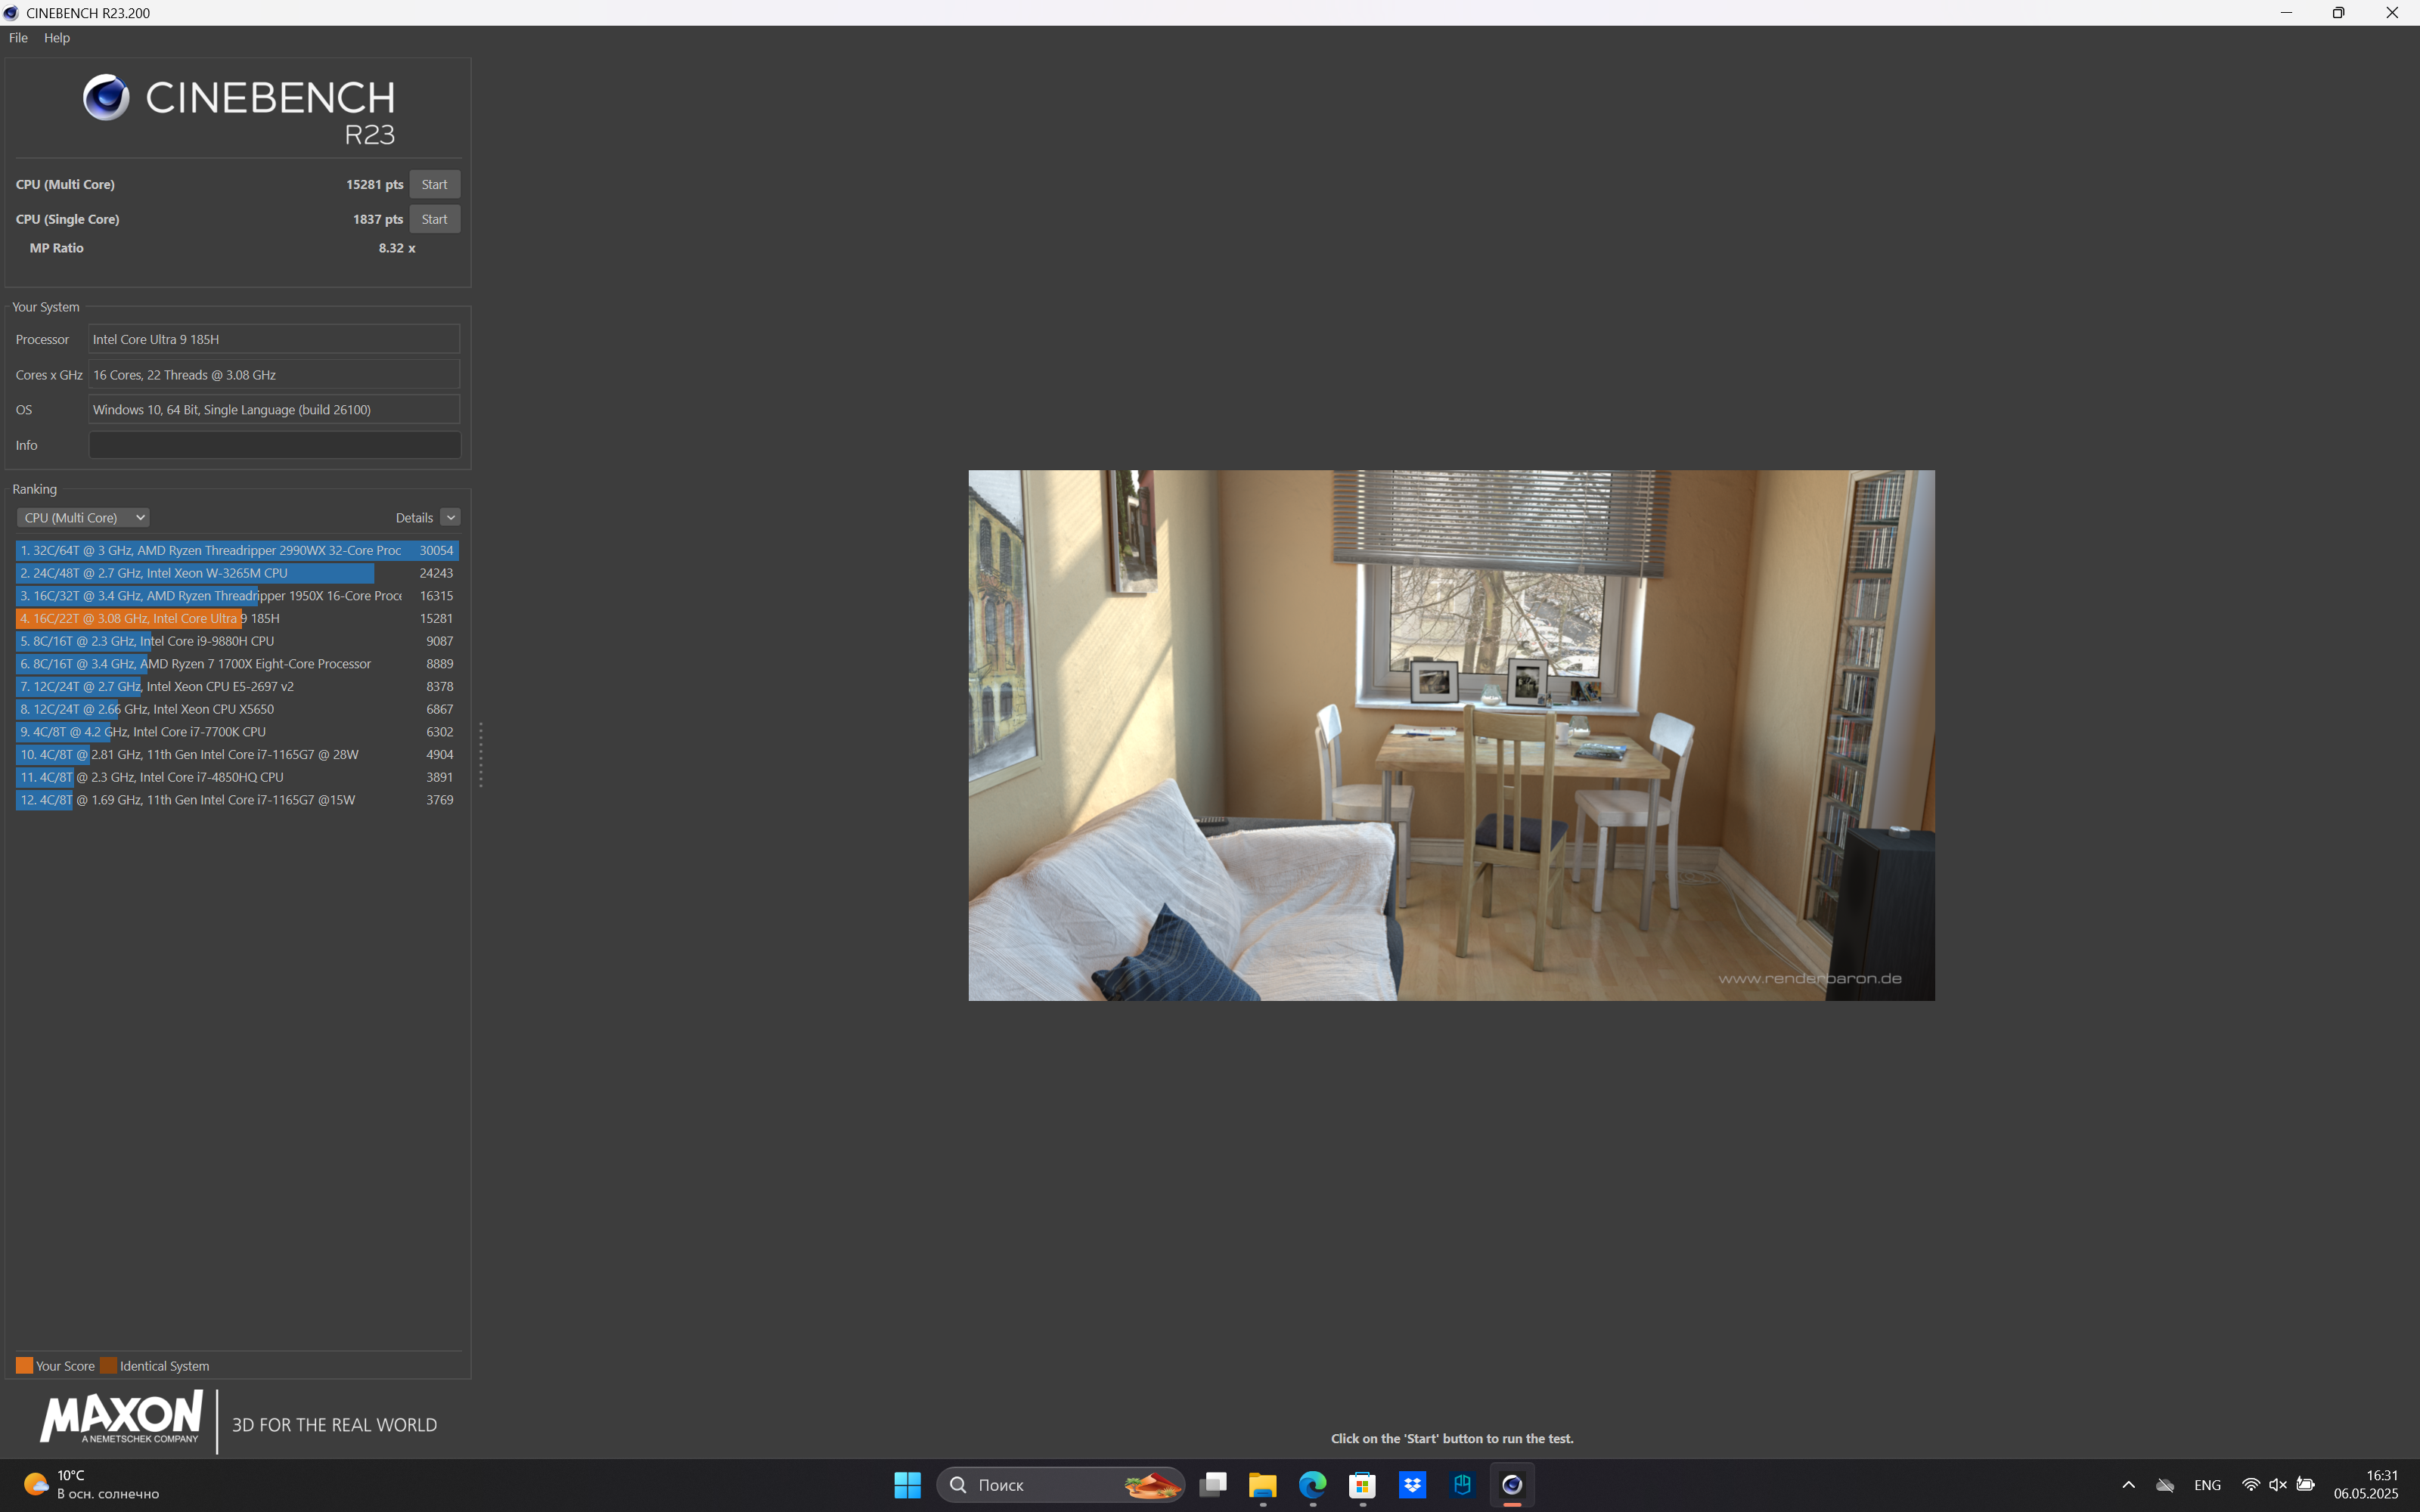Click the panel splitter grip dots
The height and width of the screenshot is (1512, 2420).
pos(481,754)
